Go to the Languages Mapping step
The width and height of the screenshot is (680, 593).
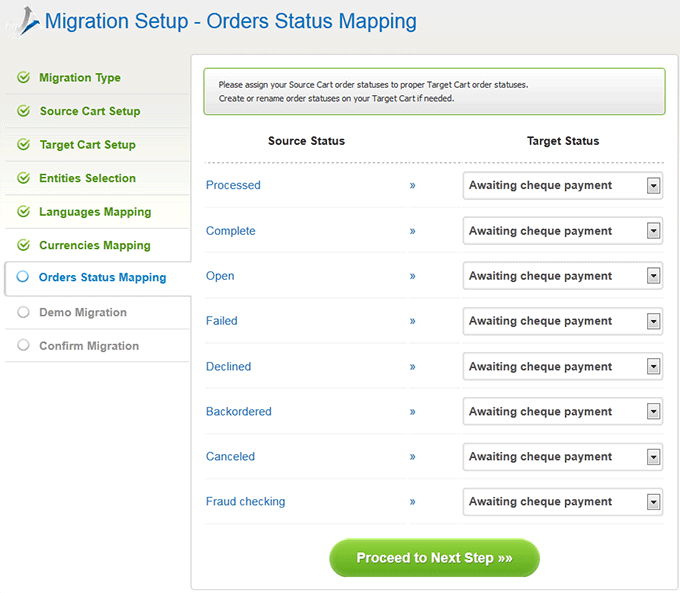click(95, 212)
